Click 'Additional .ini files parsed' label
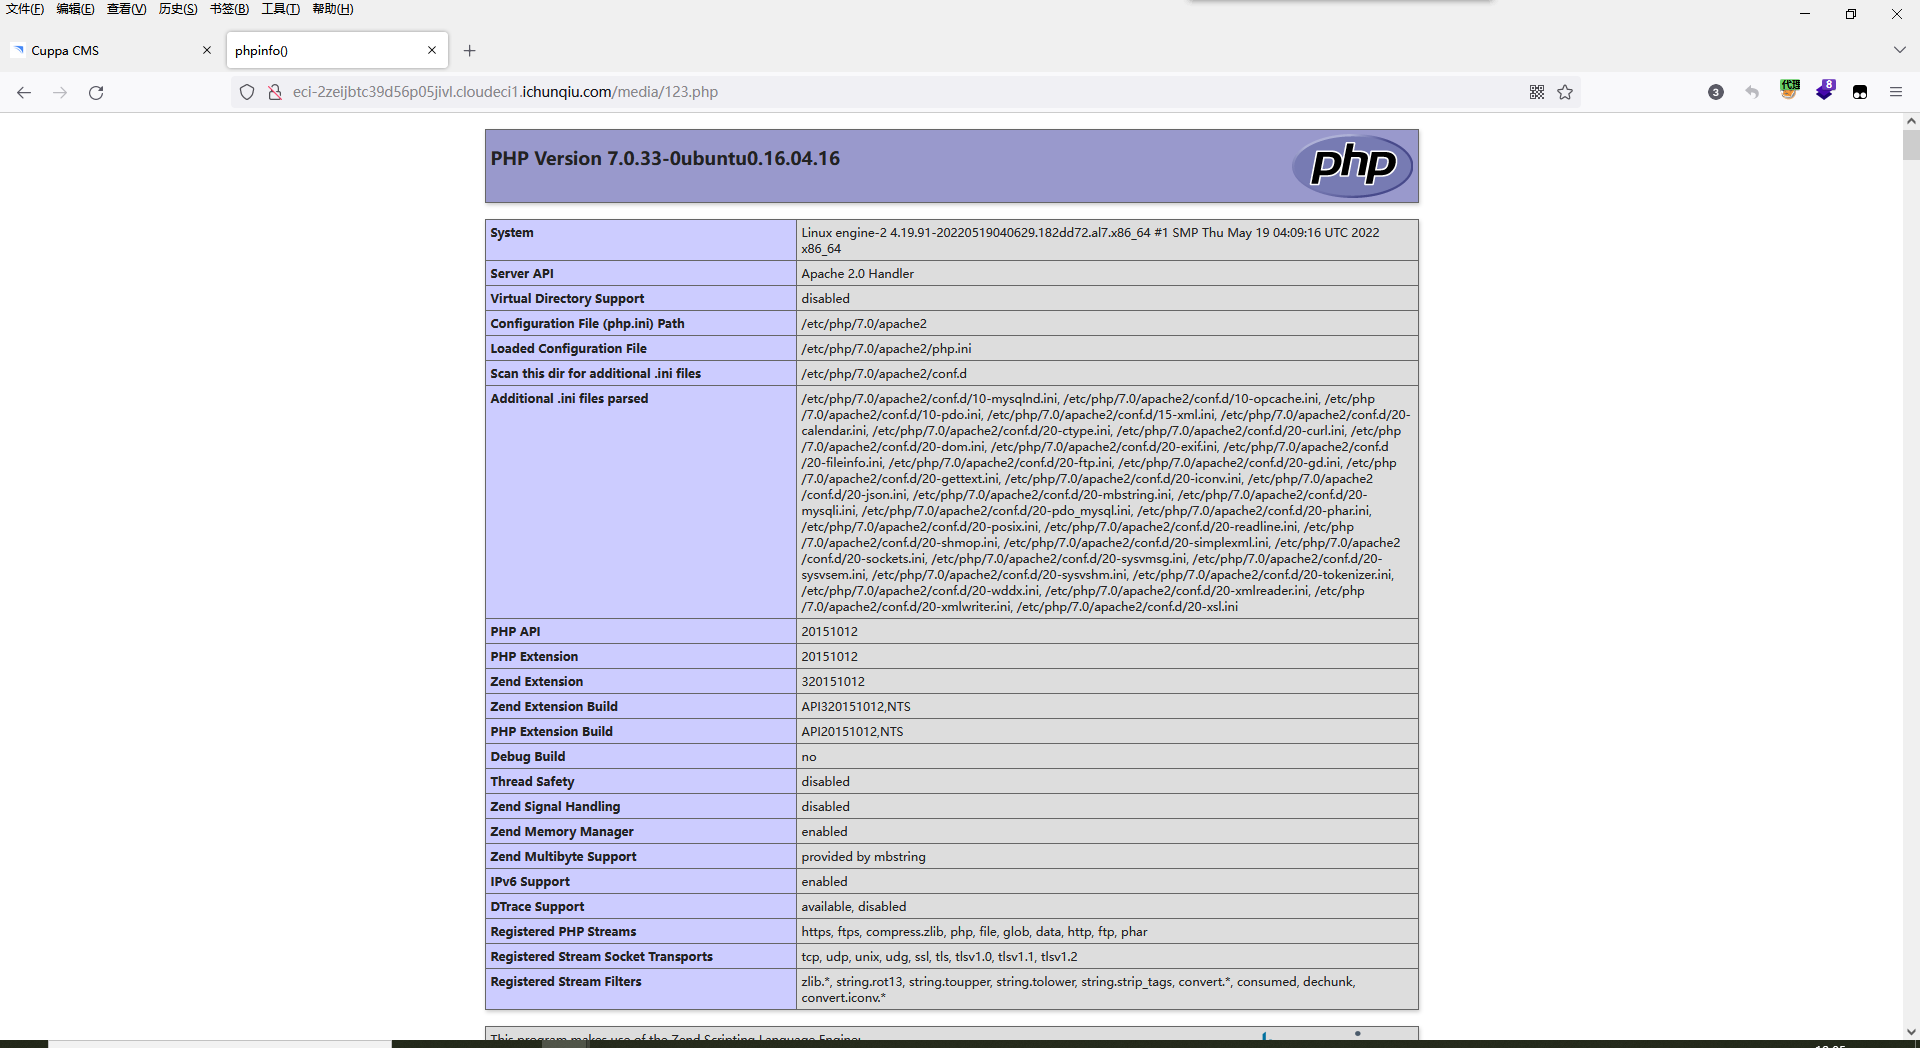This screenshot has width=1920, height=1048. [x=569, y=399]
